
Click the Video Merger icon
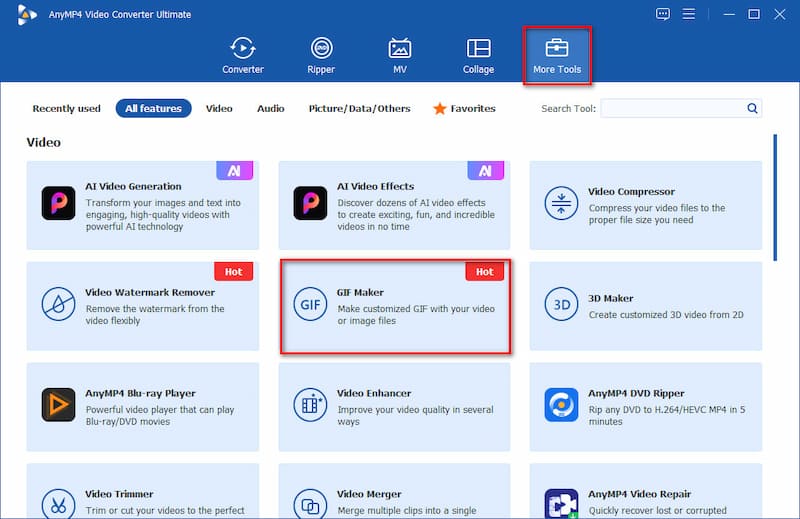coord(310,504)
